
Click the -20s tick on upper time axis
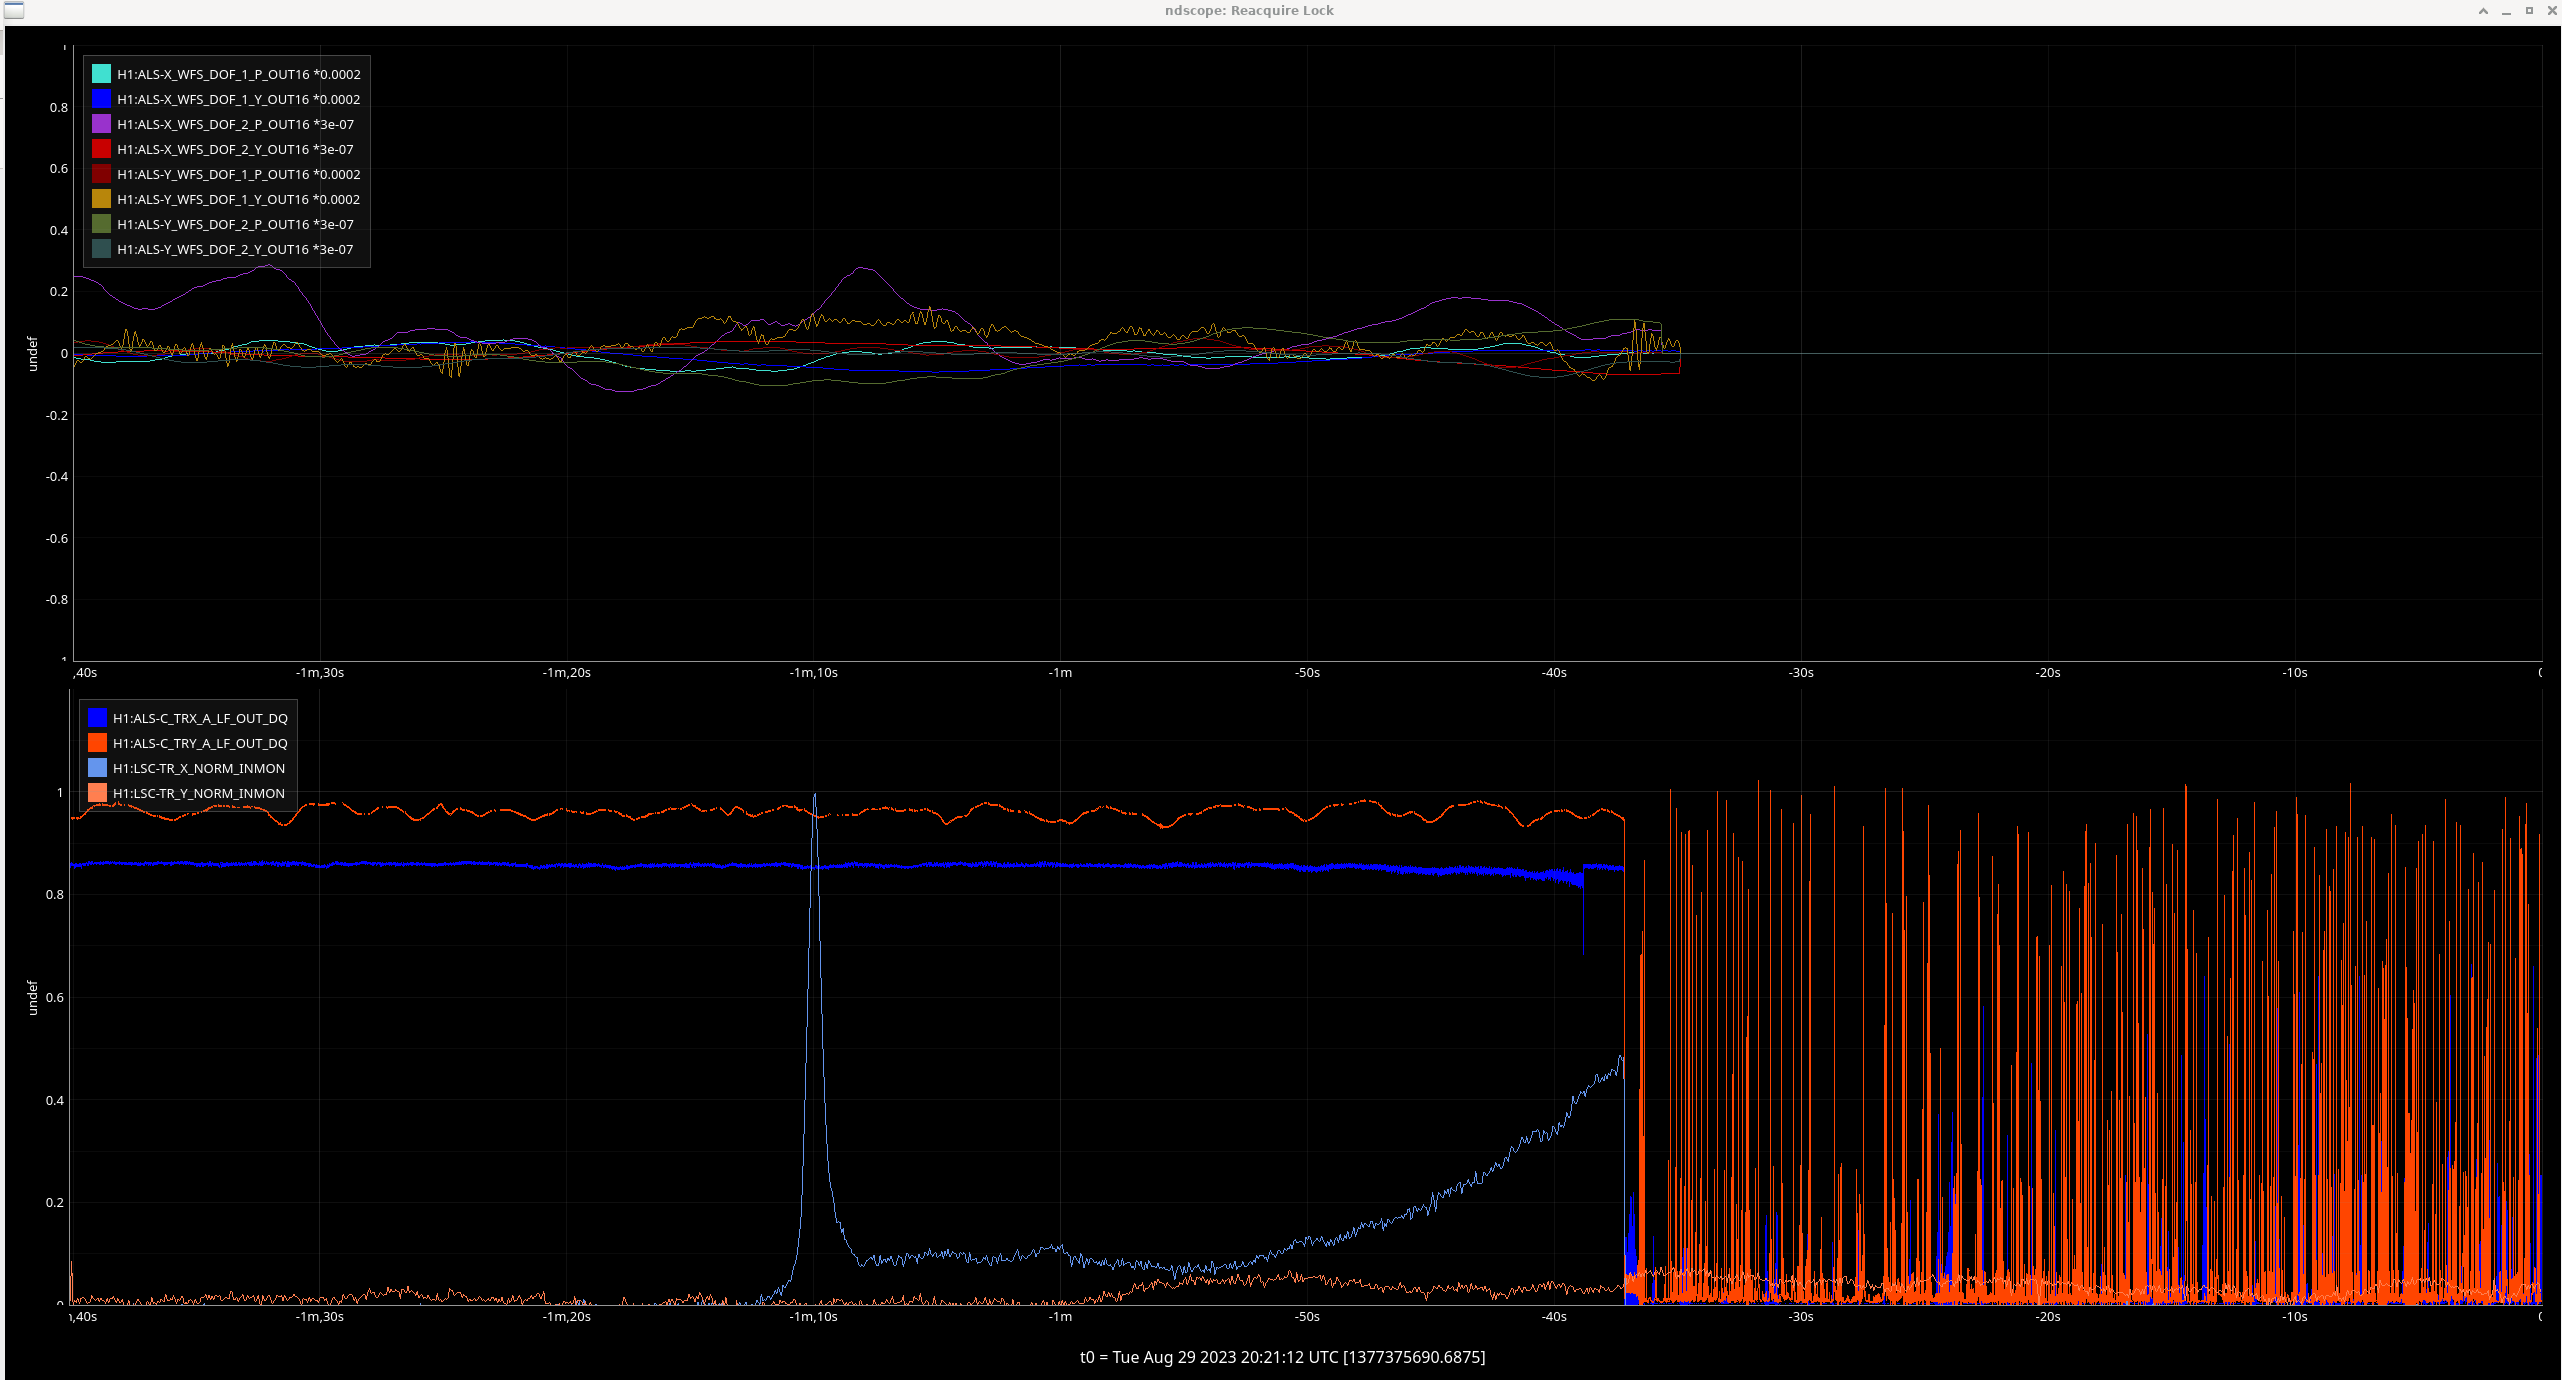(x=2048, y=673)
